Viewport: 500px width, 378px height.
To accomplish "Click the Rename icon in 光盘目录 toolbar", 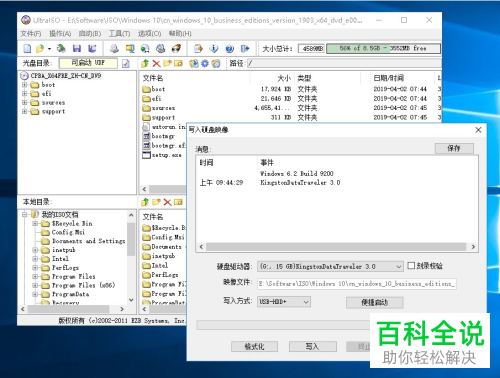I will point(179,63).
